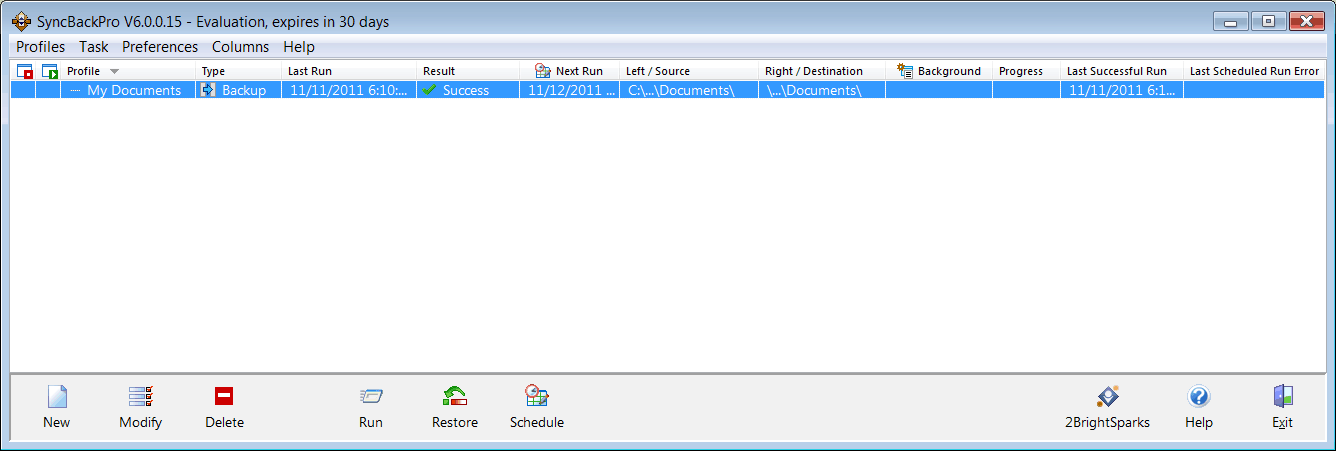The image size is (1336, 451).
Task: Click the Last Successful Run column header
Action: coord(1122,71)
